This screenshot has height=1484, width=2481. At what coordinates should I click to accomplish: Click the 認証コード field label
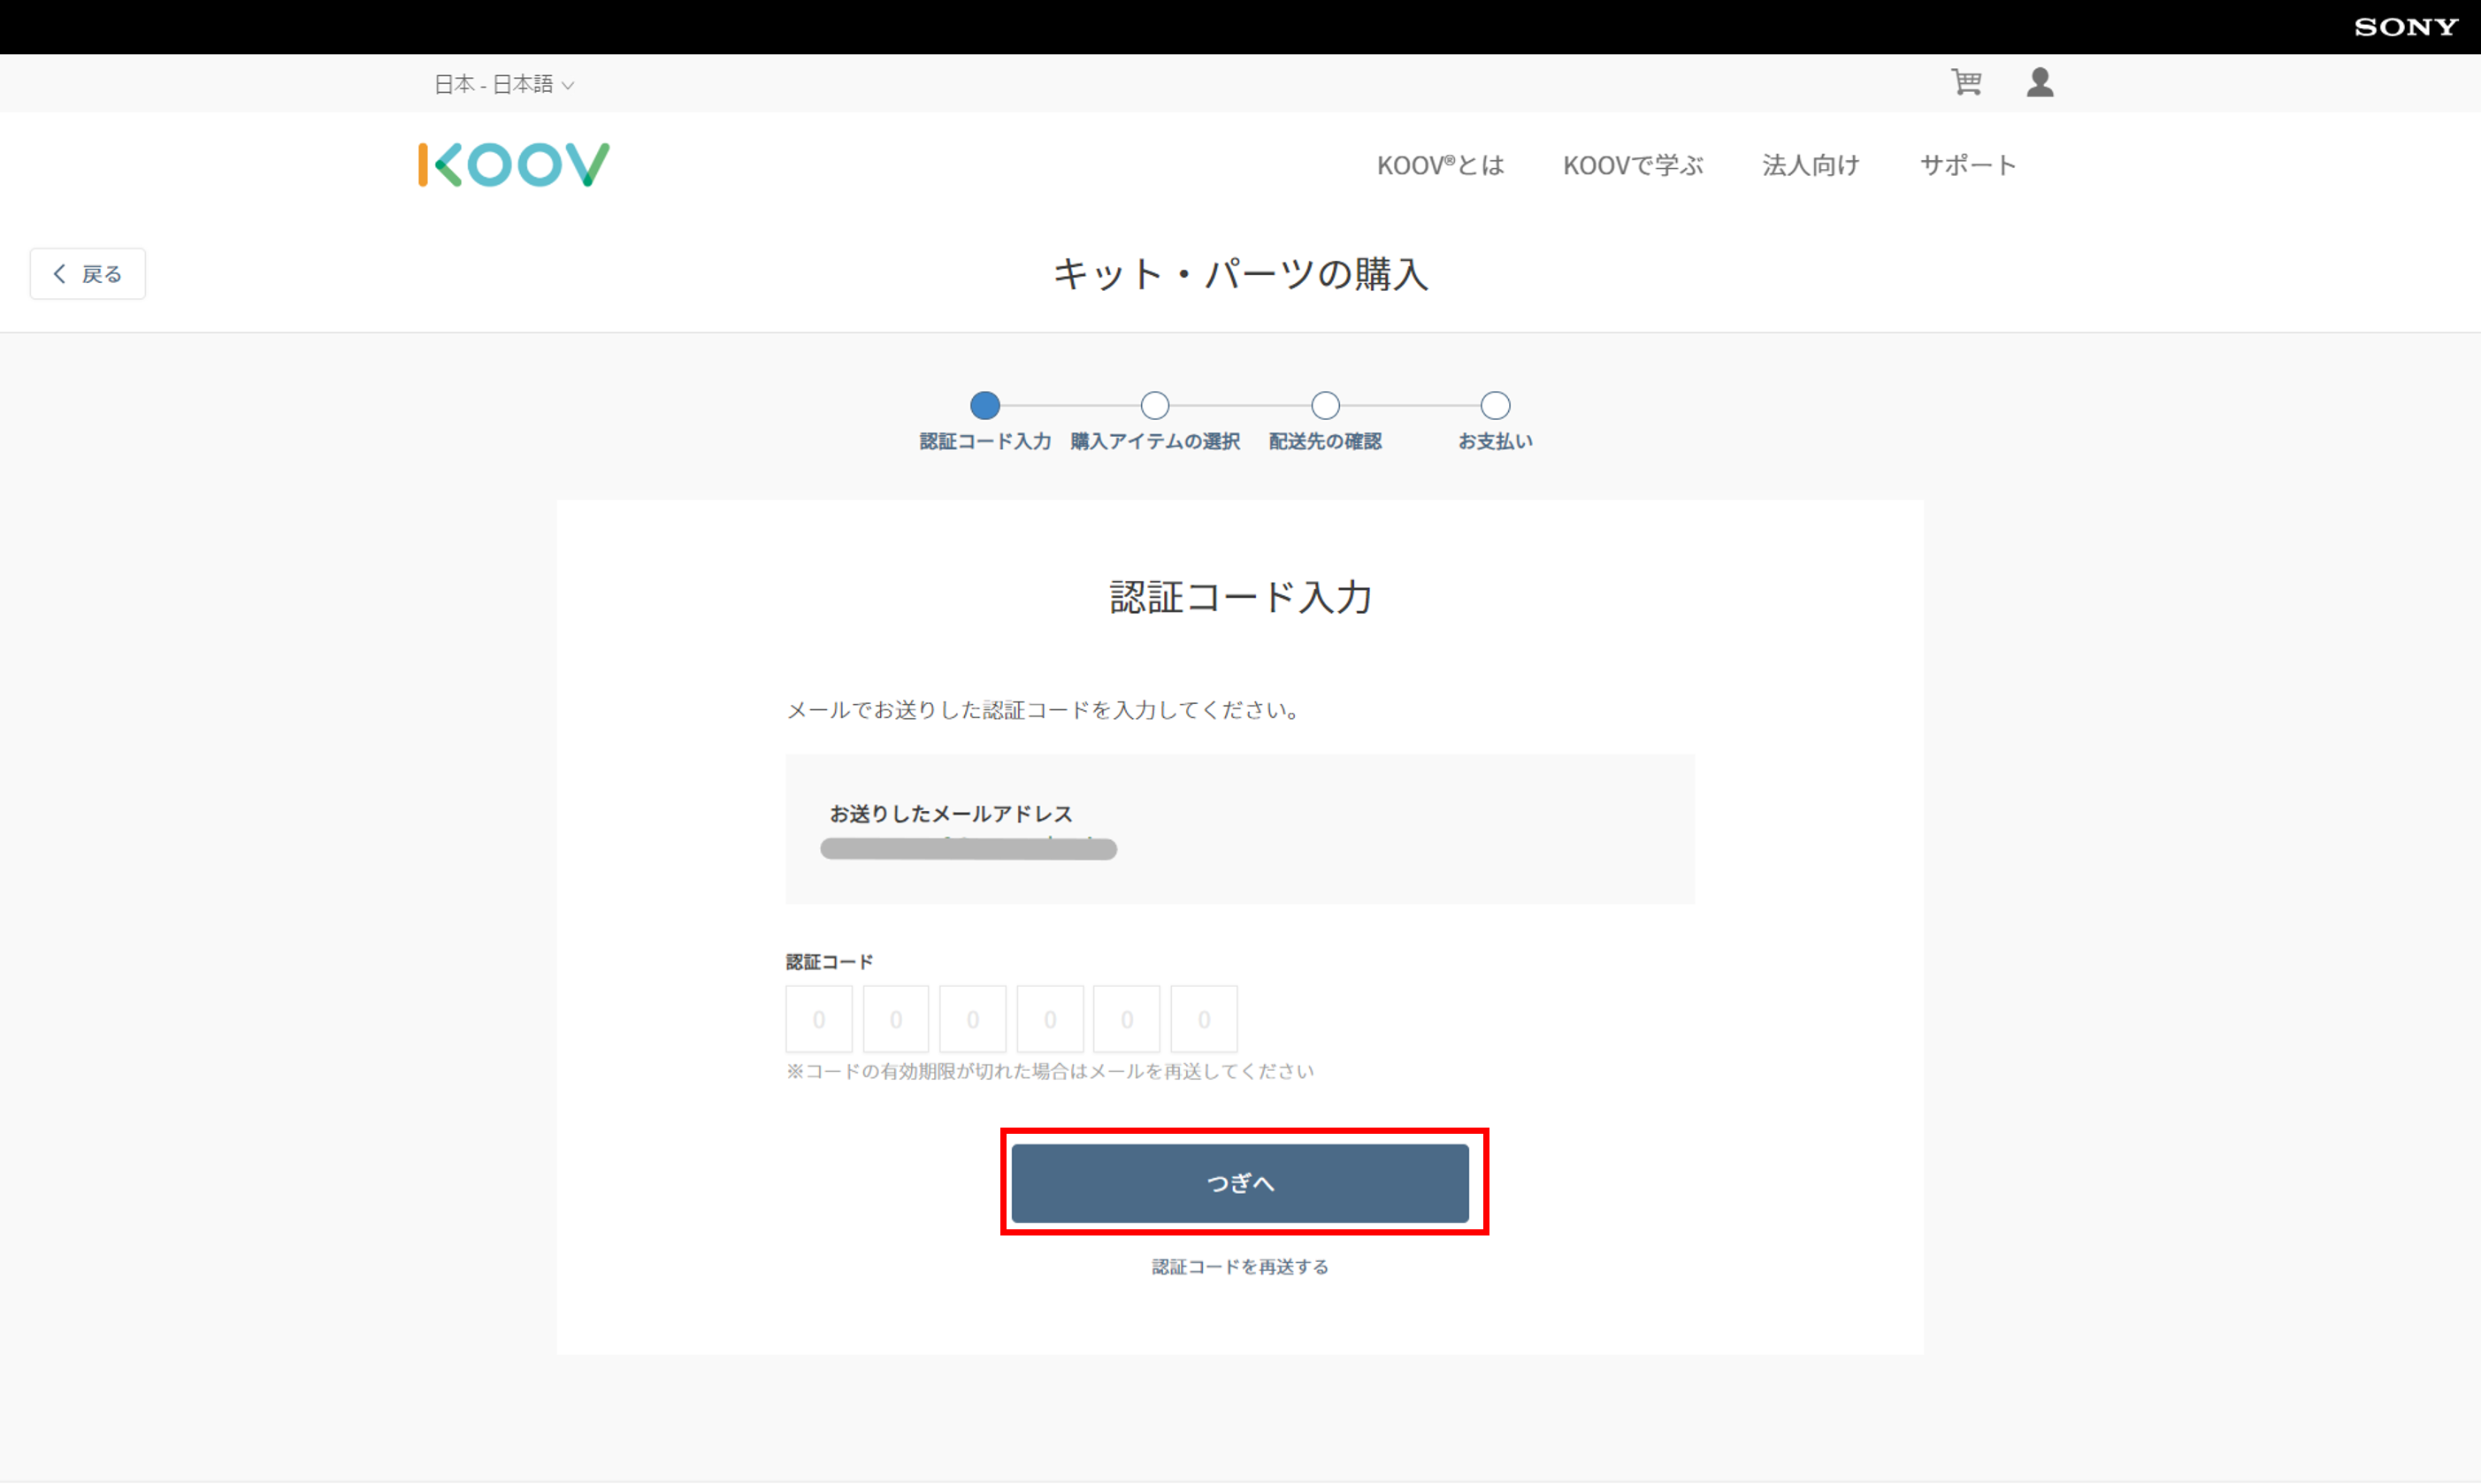point(829,962)
